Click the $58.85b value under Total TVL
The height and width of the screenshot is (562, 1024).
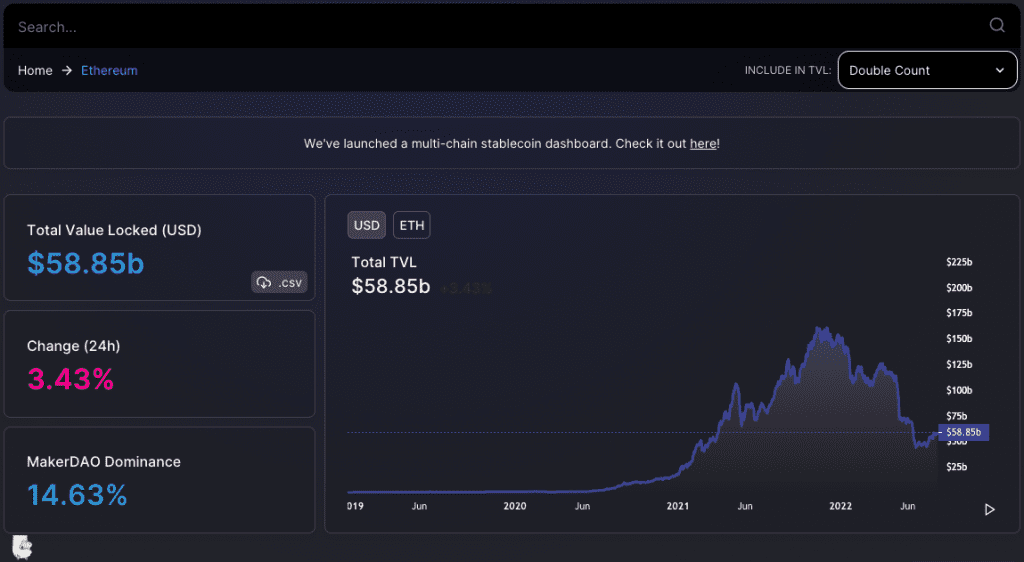tap(391, 287)
